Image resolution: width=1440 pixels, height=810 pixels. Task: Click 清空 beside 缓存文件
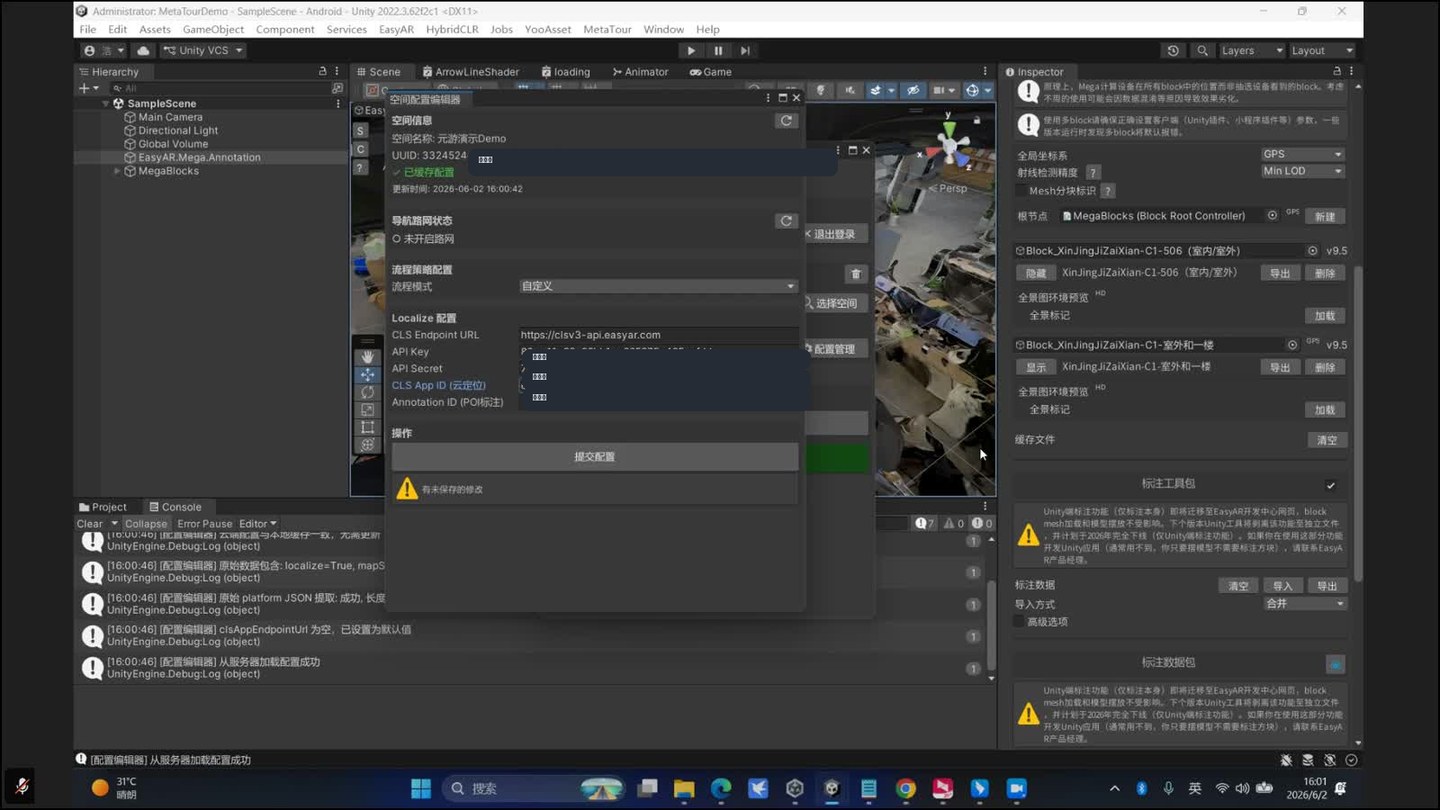(1327, 440)
